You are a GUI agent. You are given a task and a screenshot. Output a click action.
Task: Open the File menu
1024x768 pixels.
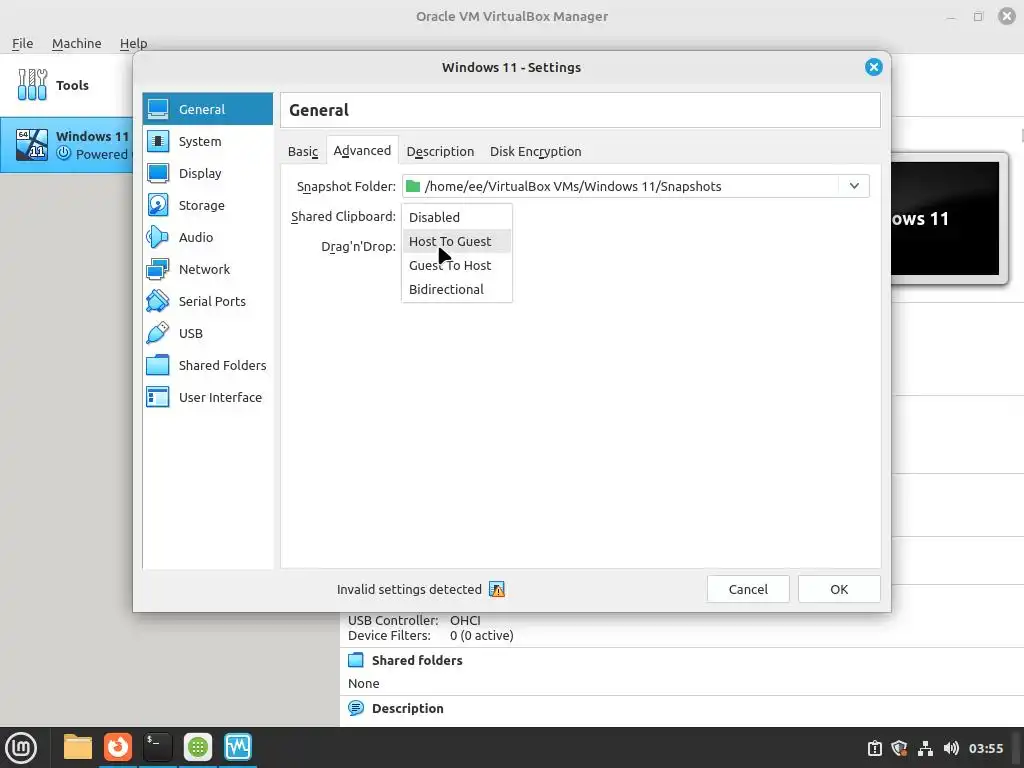point(22,43)
